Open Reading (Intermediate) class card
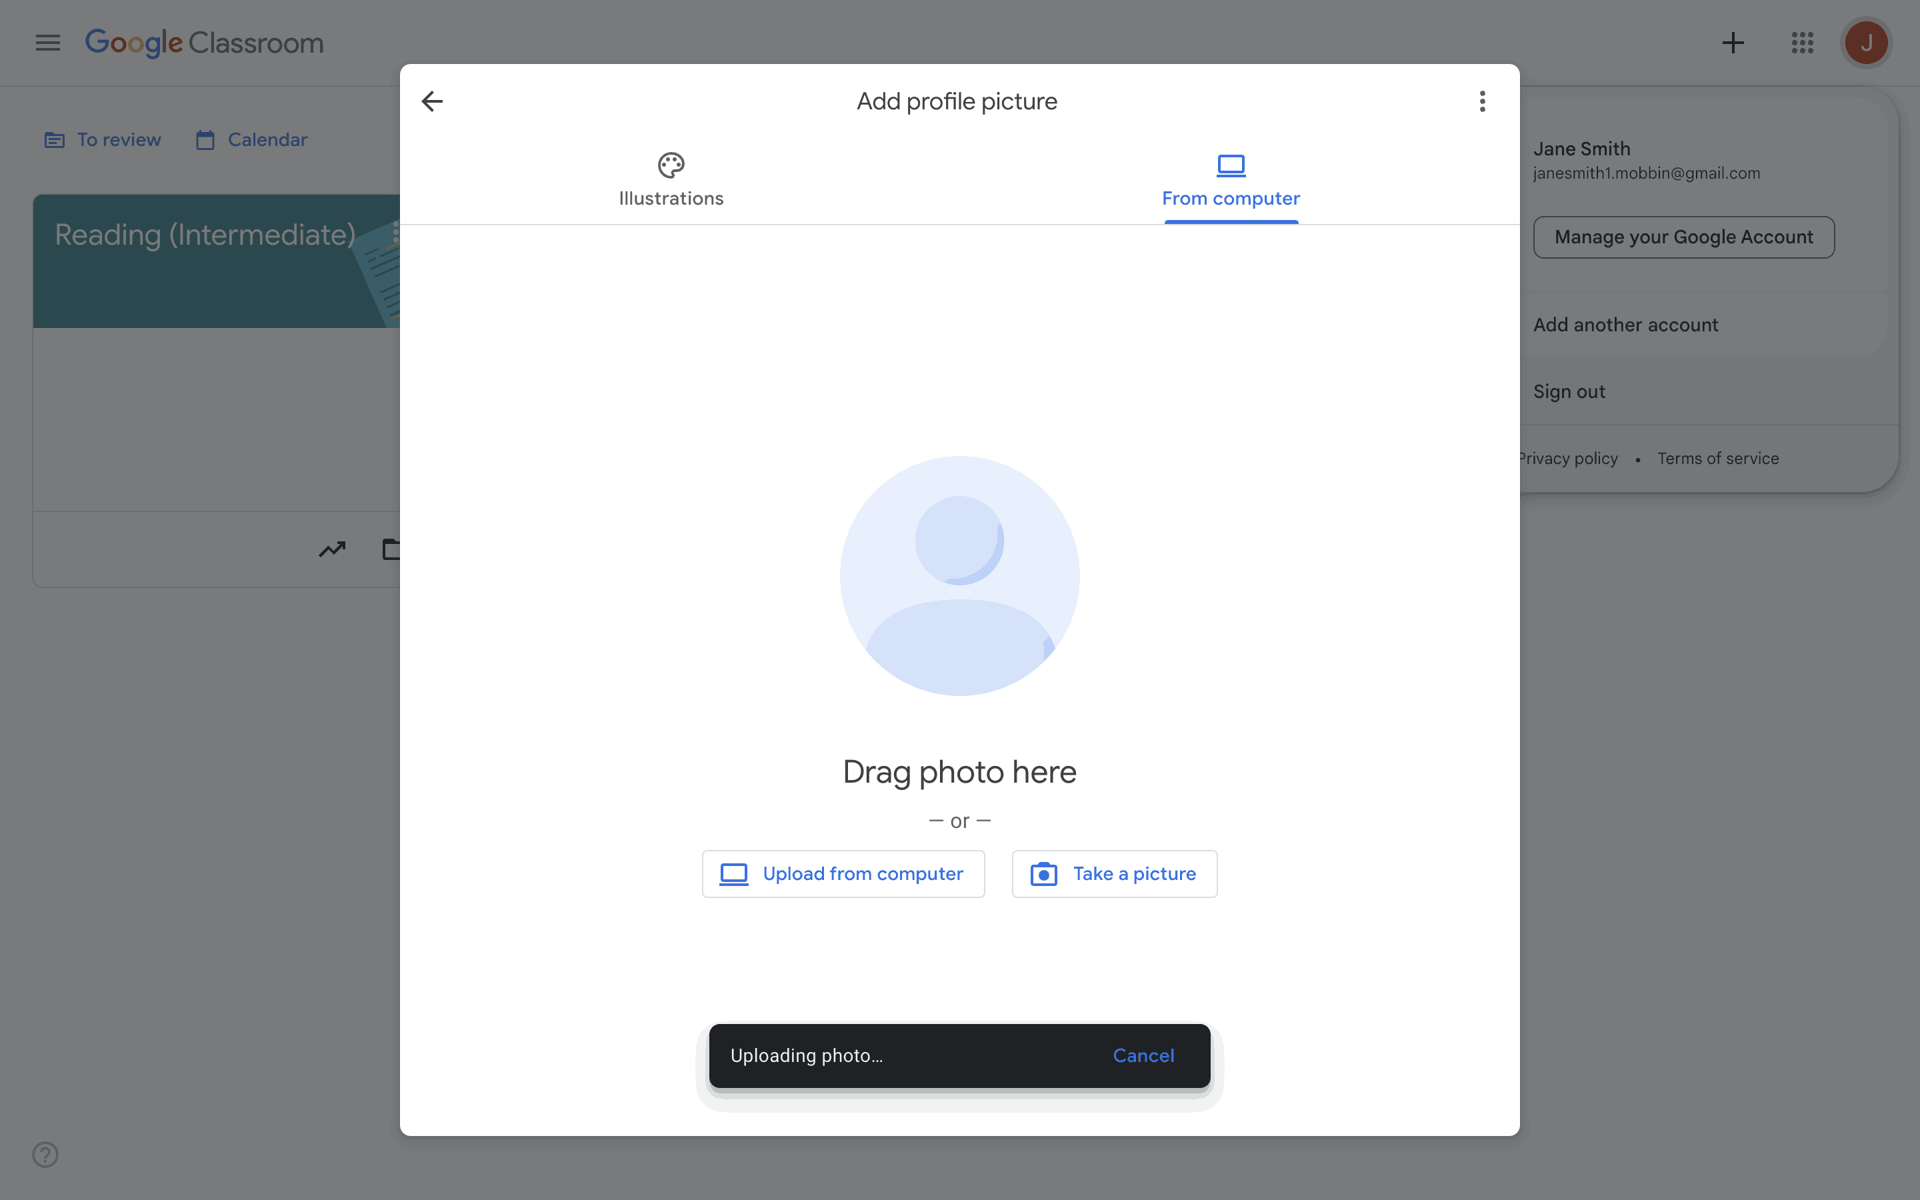1920x1200 pixels. pos(205,235)
